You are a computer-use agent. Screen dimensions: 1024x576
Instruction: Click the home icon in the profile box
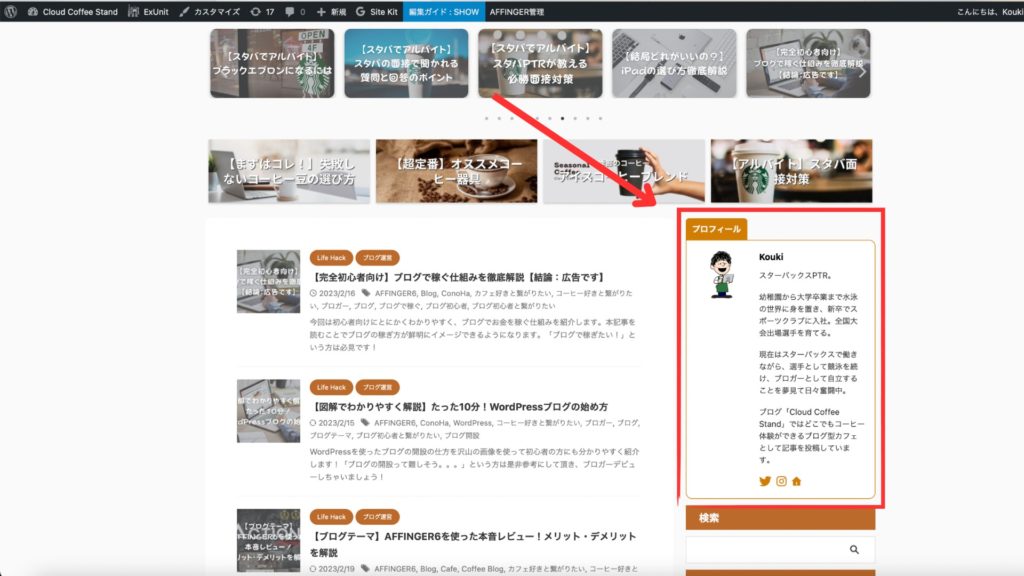tap(797, 481)
